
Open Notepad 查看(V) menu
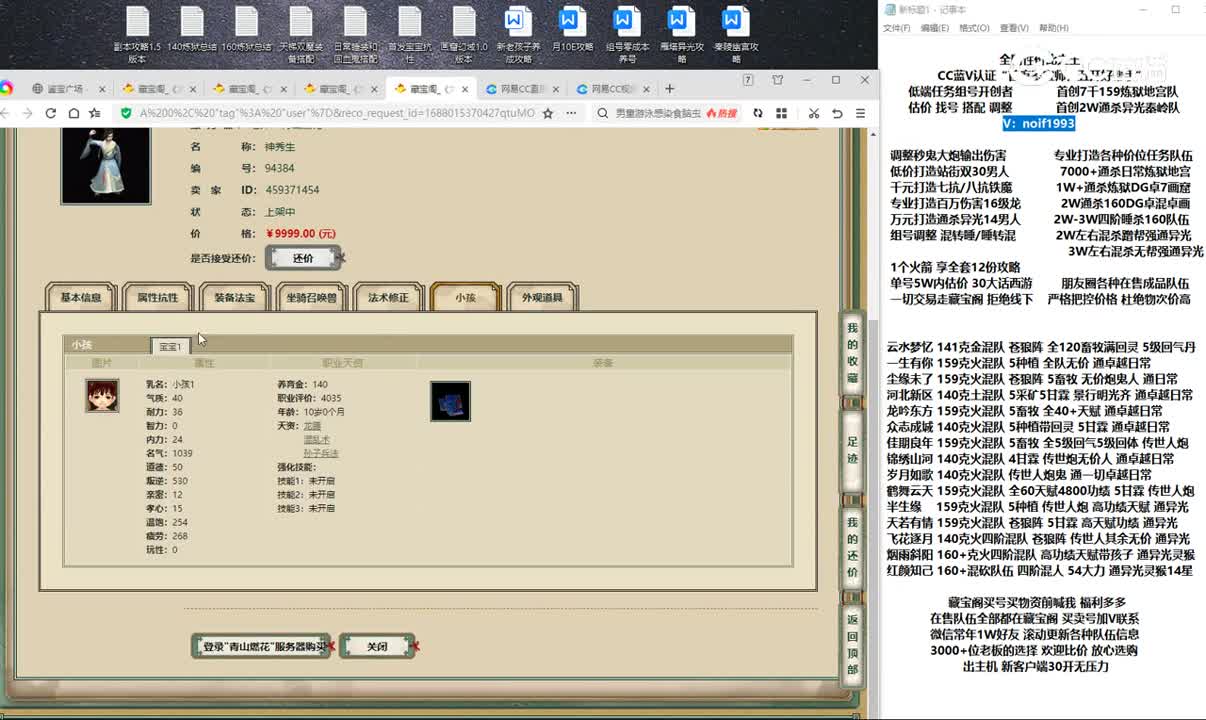pyautogui.click(x=1014, y=28)
